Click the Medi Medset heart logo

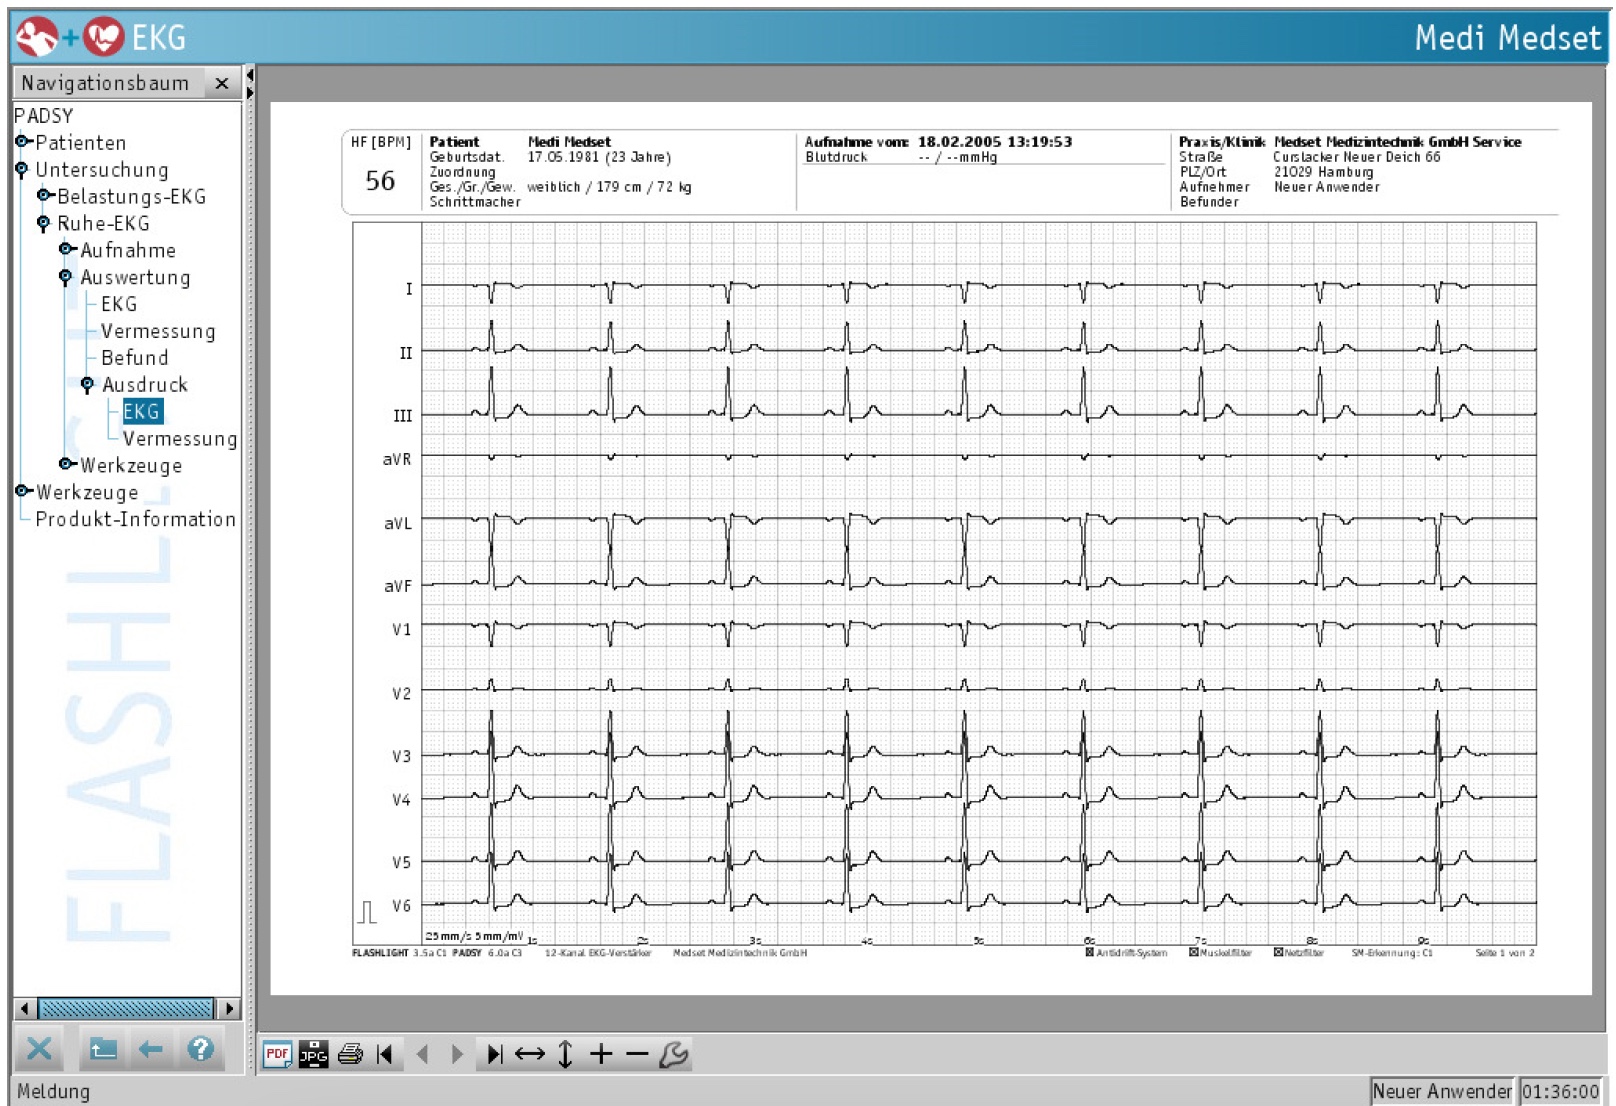(103, 37)
